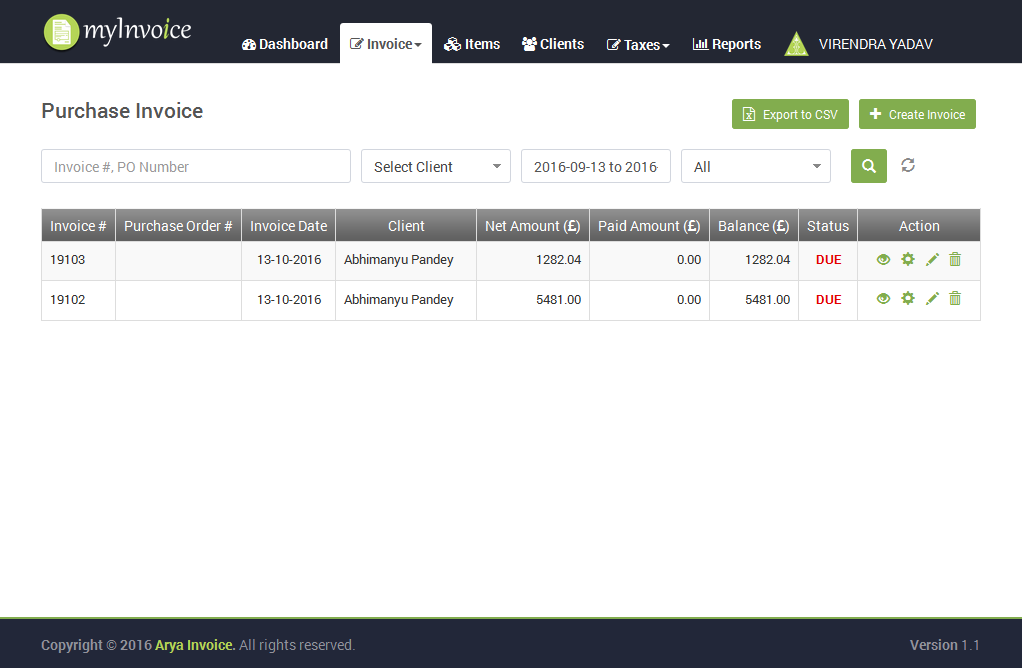Delete invoice 19103 using trash icon
The image size is (1022, 668).
(955, 260)
